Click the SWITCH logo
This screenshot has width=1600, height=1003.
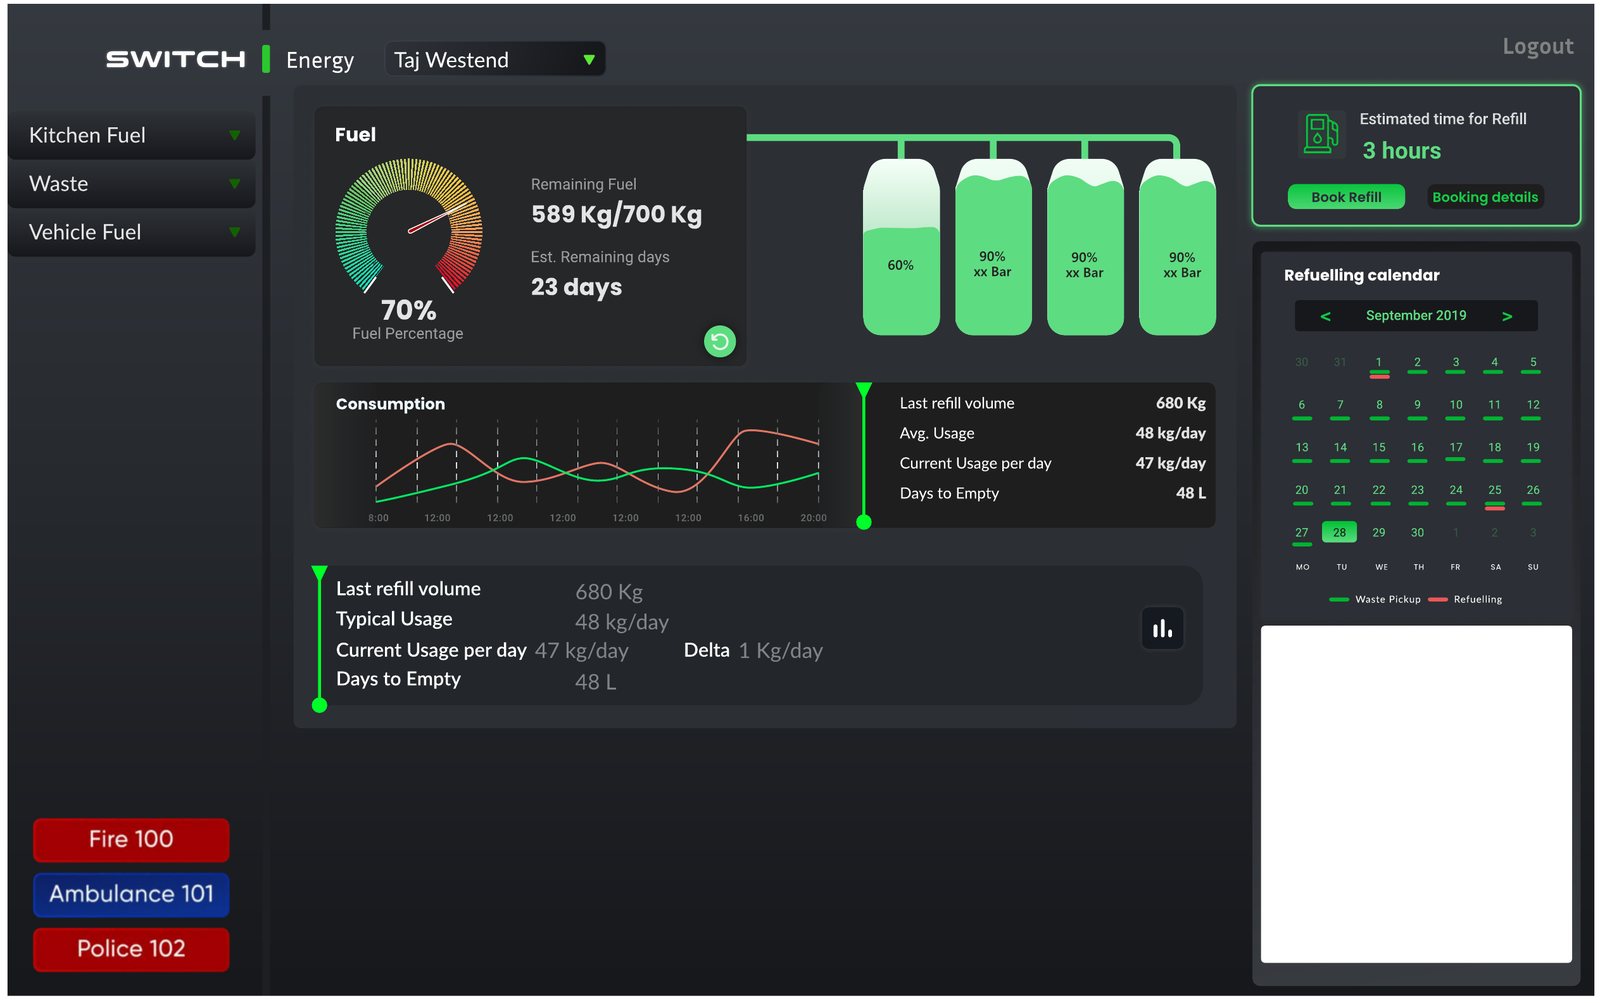[x=176, y=60]
